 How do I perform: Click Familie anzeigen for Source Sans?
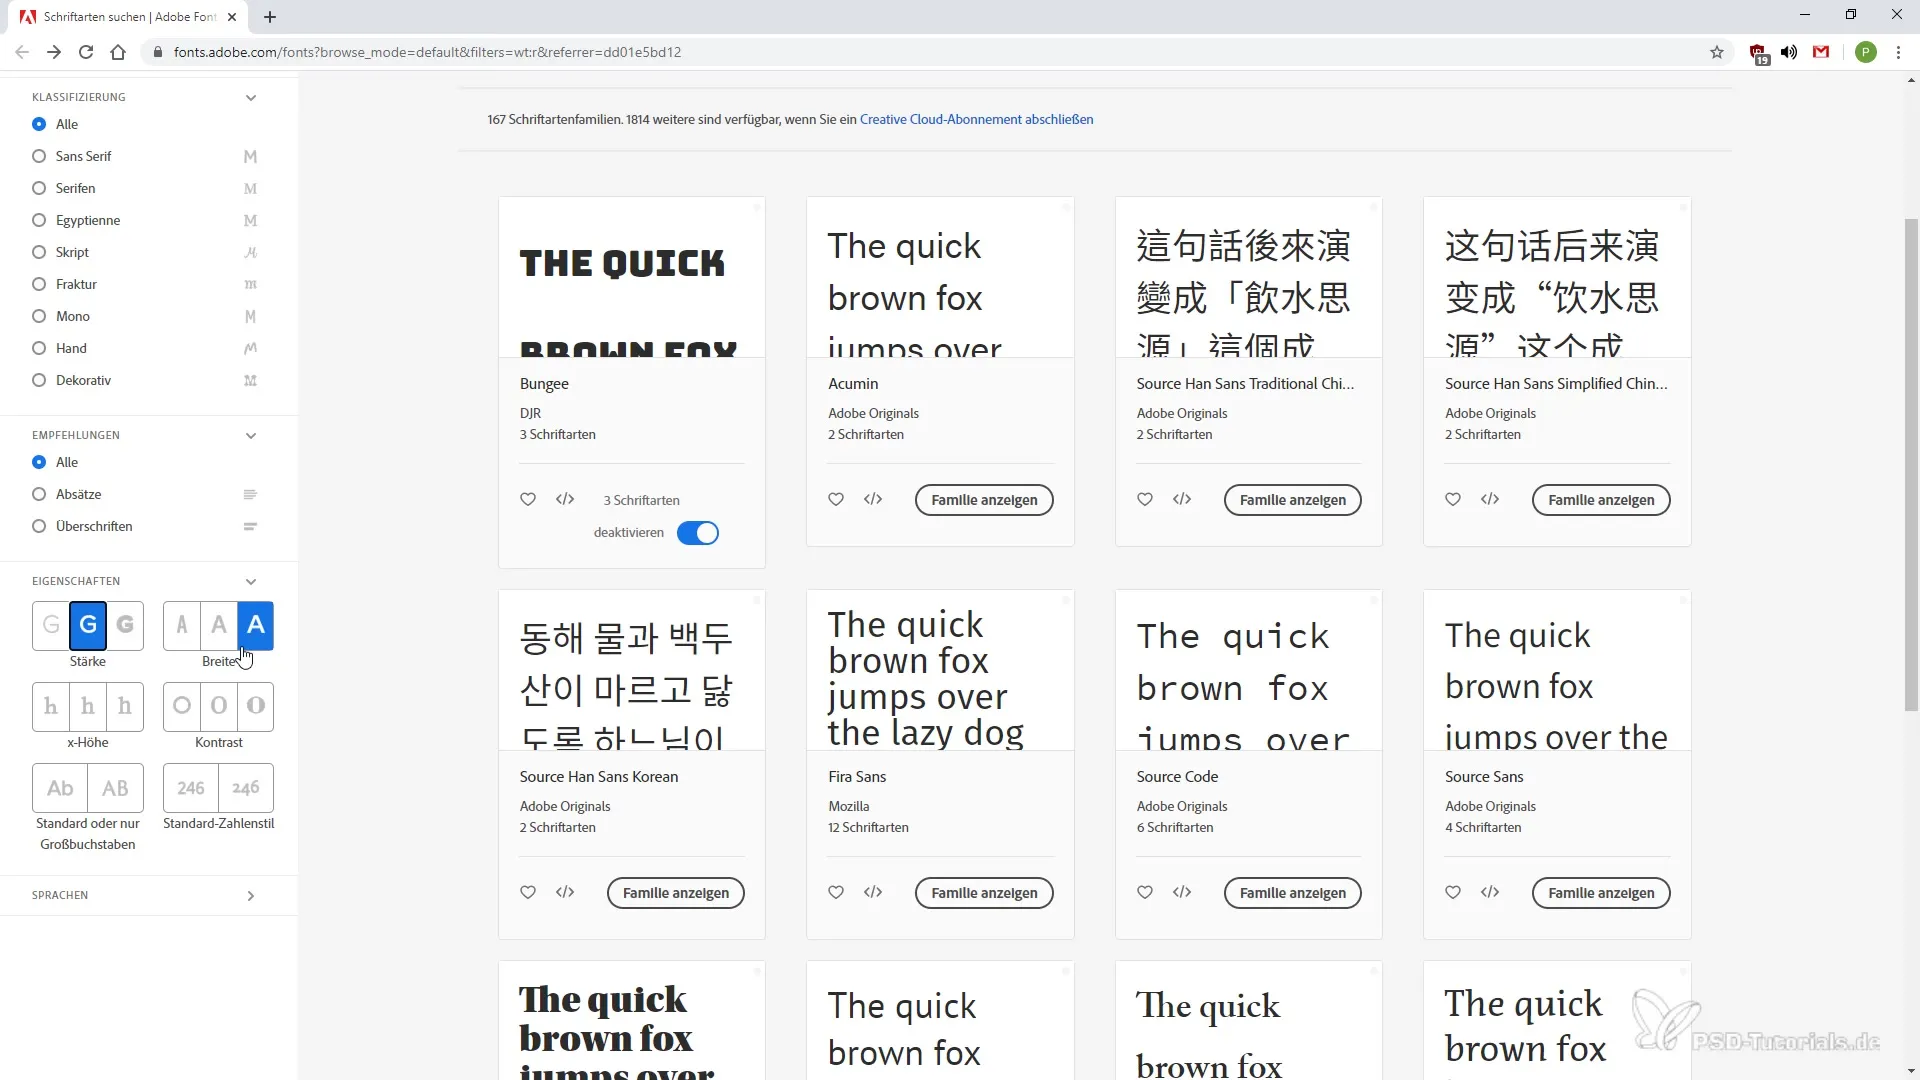tap(1601, 893)
